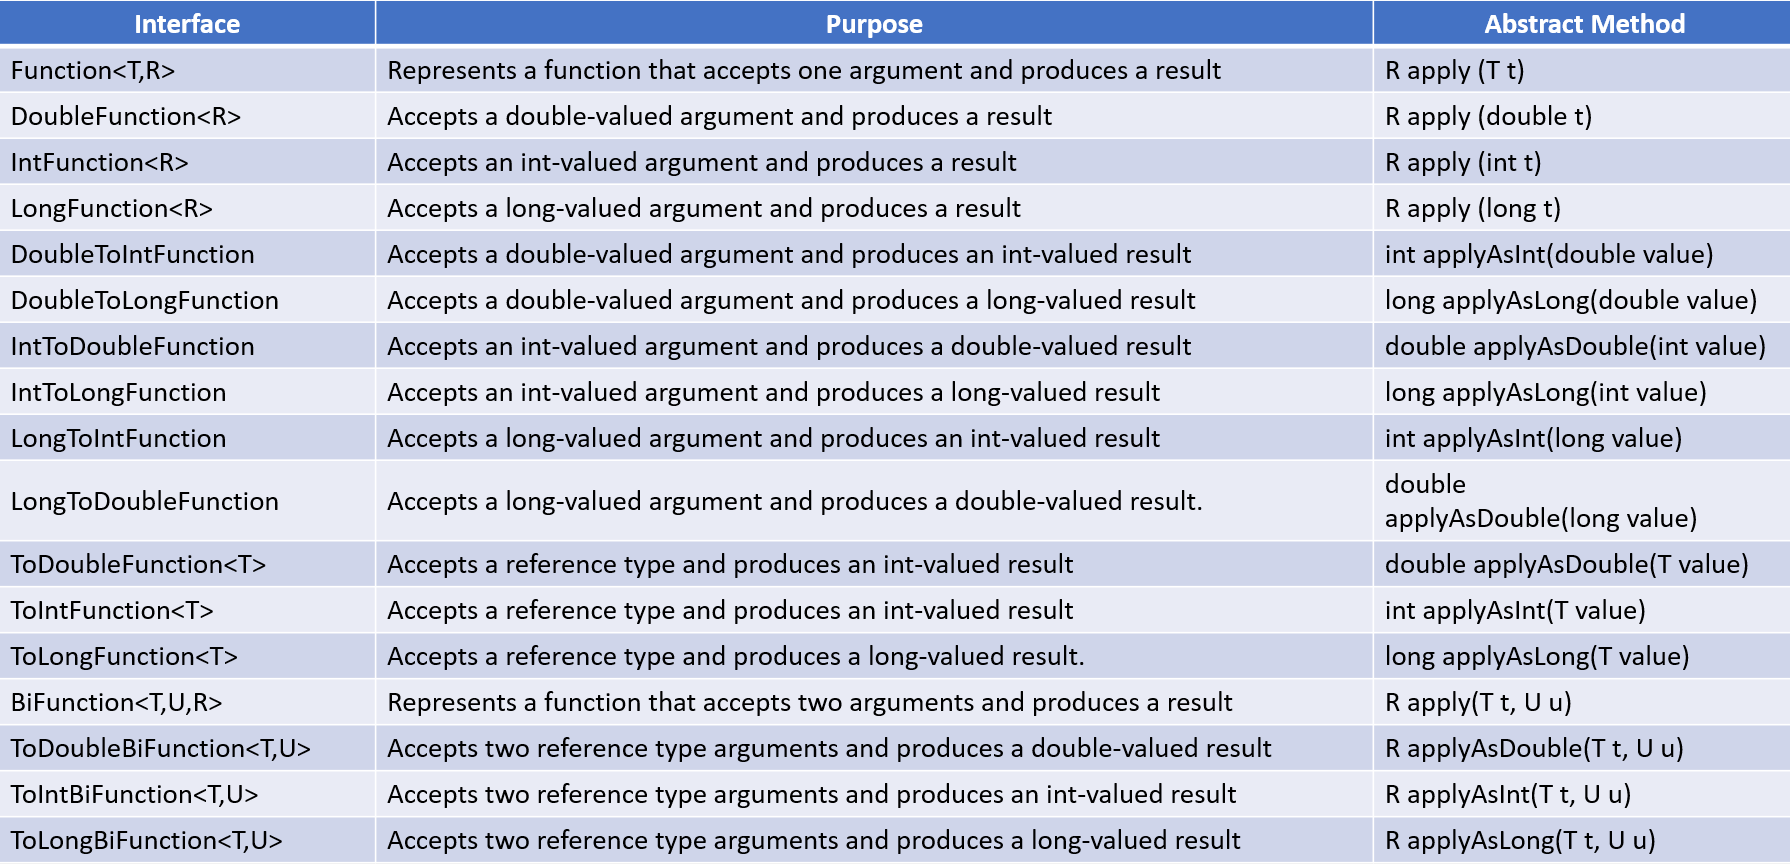
Task: Click the BiFunction<T,U,R> interface cell
Action: (x=117, y=703)
